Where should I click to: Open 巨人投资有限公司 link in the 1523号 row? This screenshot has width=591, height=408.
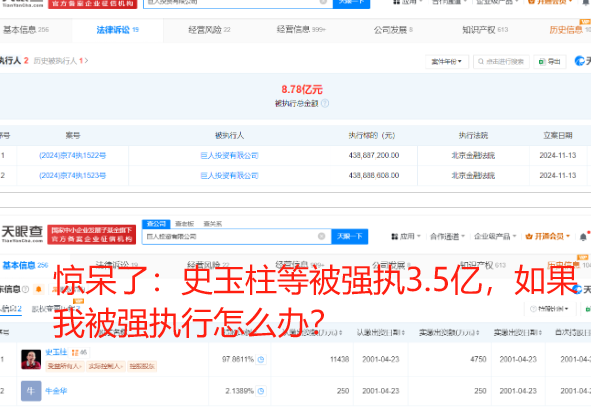(x=229, y=175)
